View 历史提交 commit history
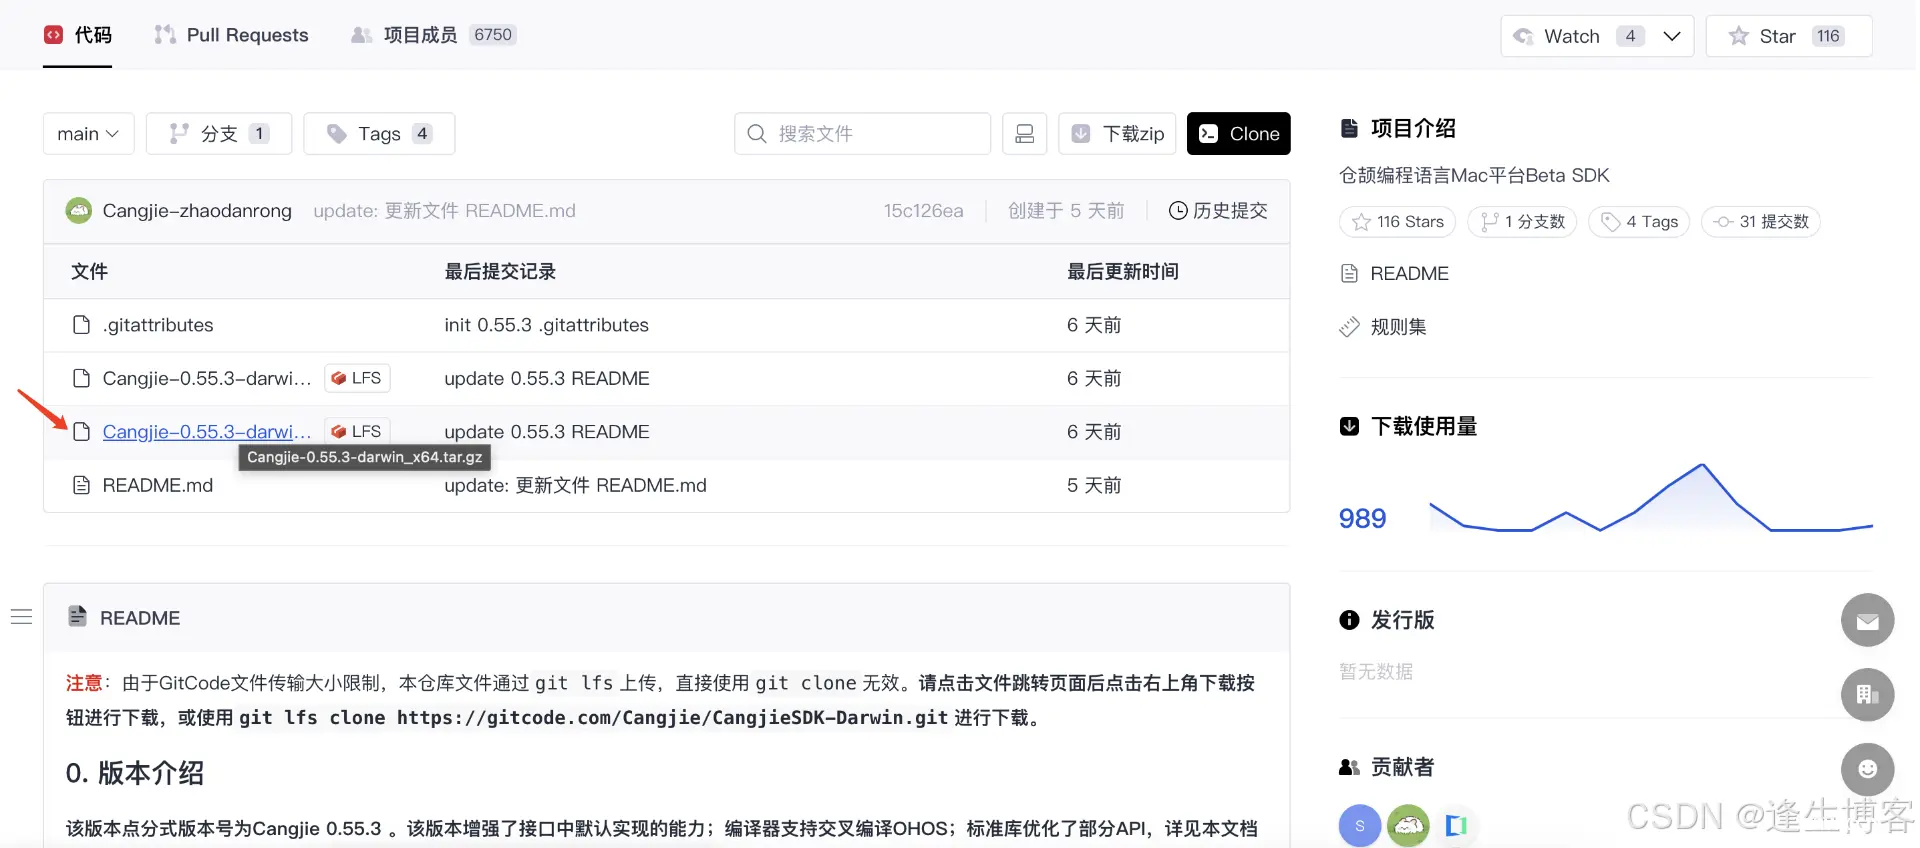 1218,211
